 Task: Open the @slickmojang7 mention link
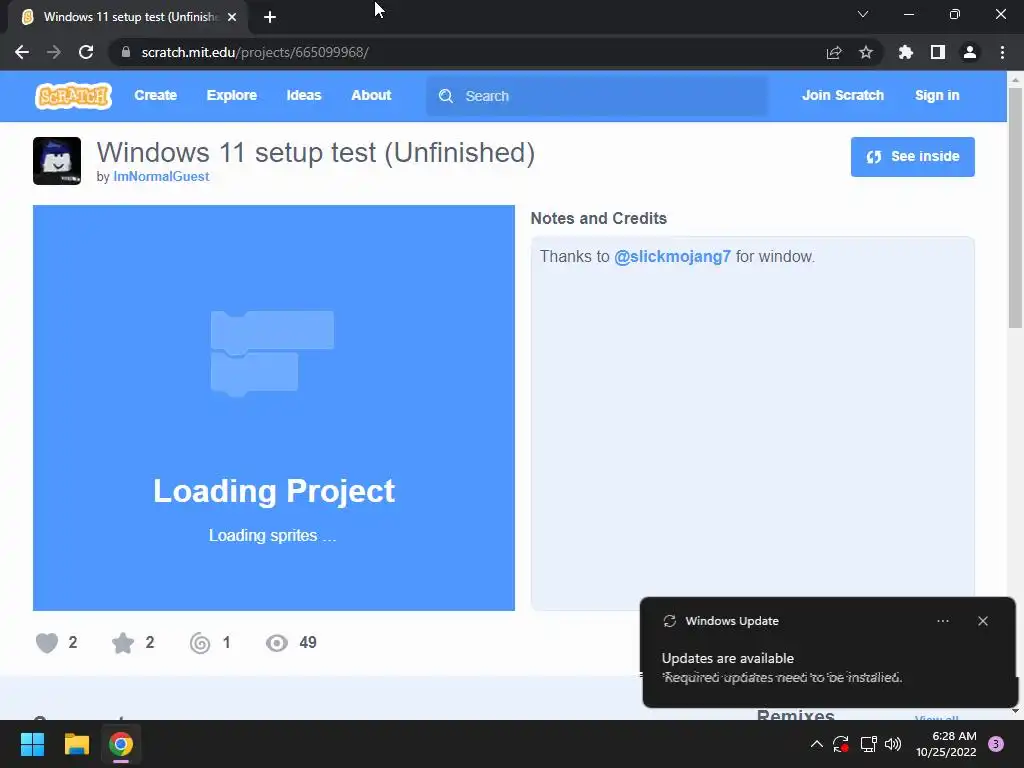click(x=672, y=257)
